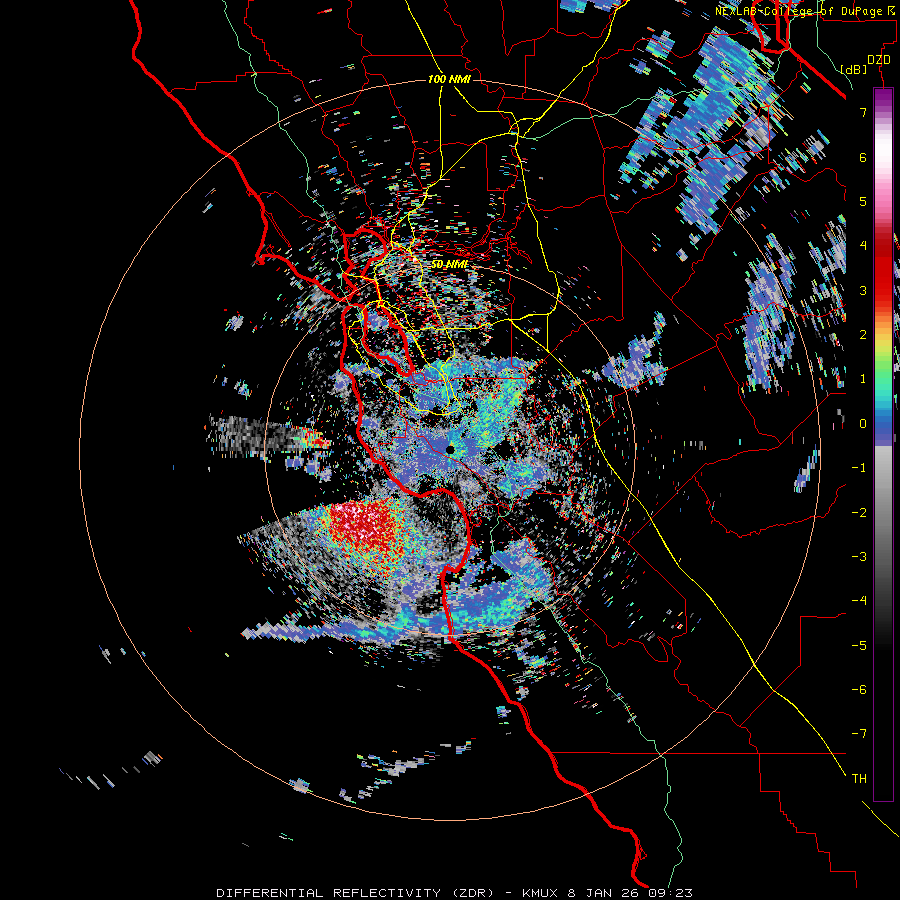Click the "-5" value on the color scale
This screenshot has width=900, height=900.
pos(859,646)
